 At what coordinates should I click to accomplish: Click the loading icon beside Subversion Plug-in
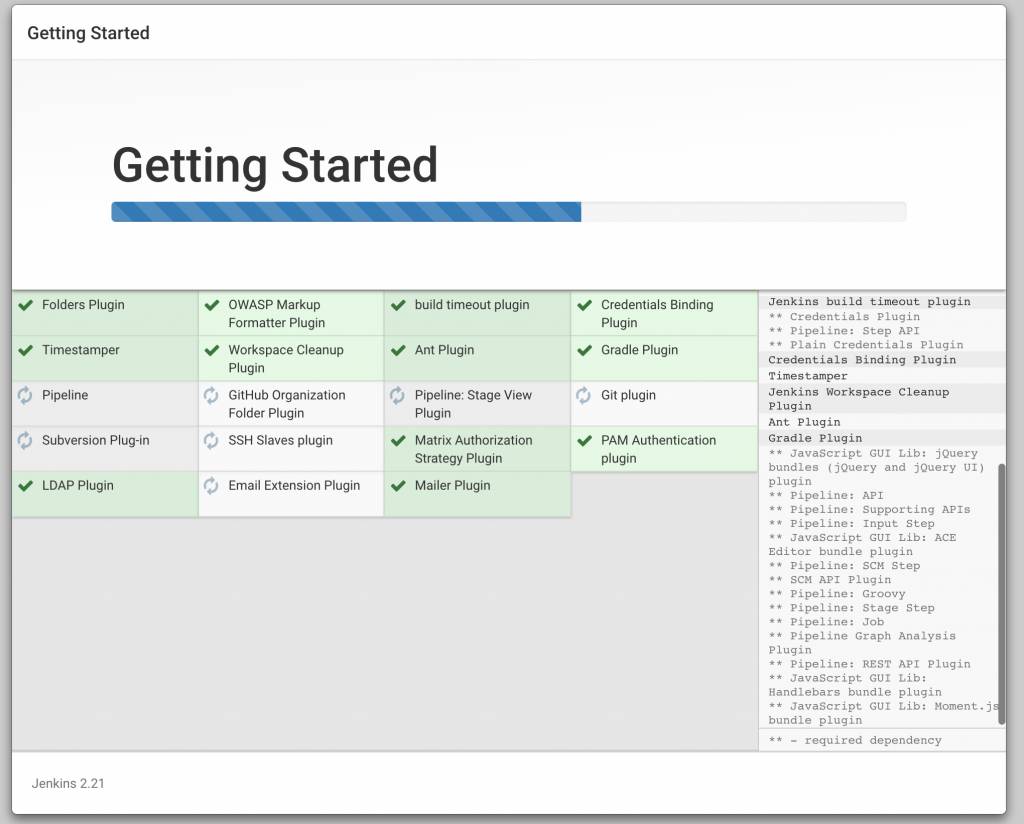click(25, 441)
